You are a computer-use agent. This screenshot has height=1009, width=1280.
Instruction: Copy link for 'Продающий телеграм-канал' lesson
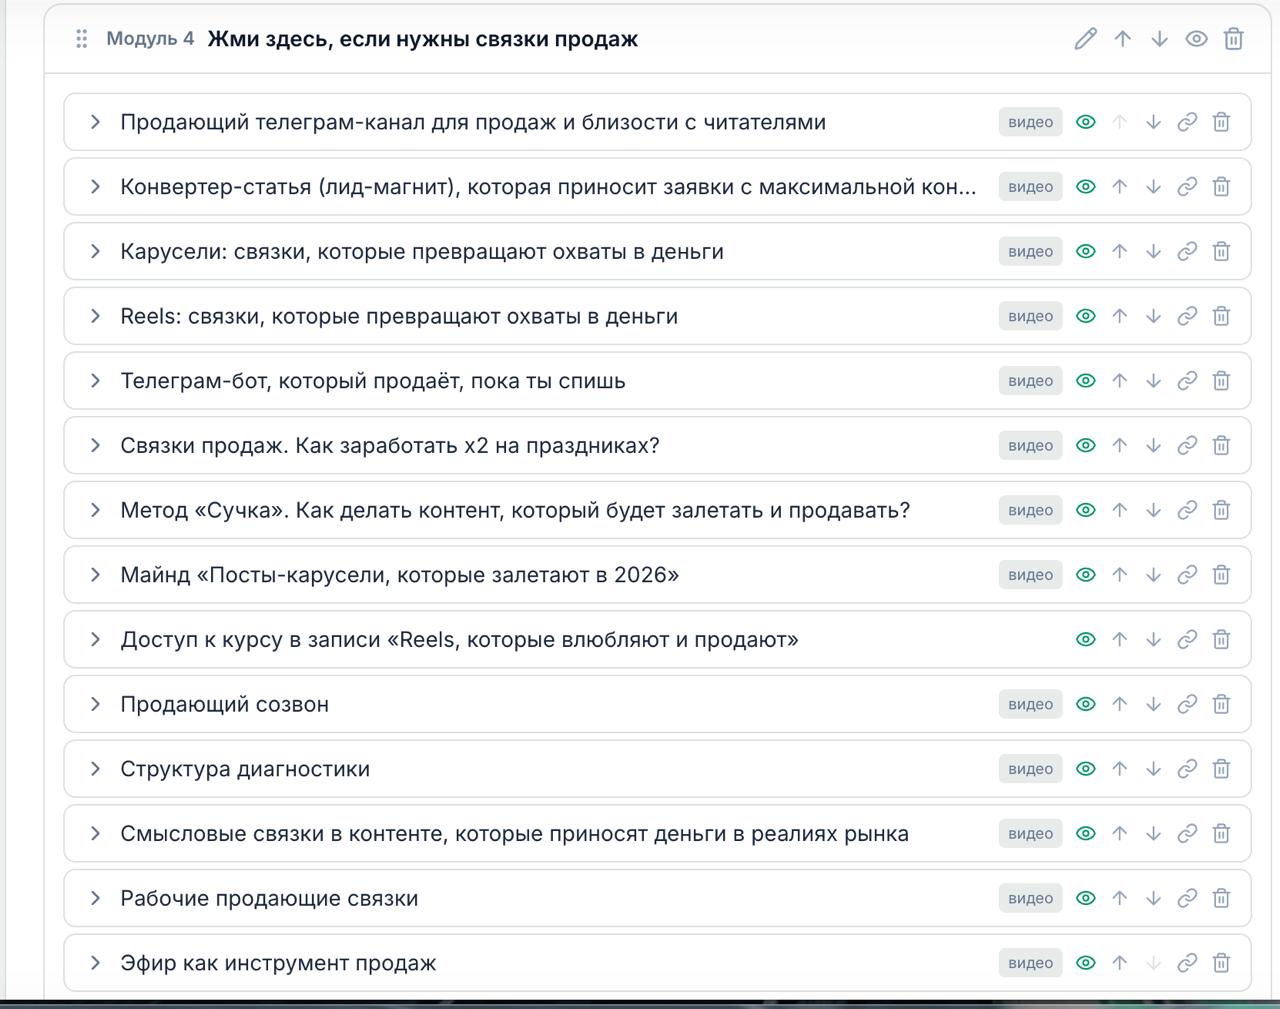[1187, 122]
